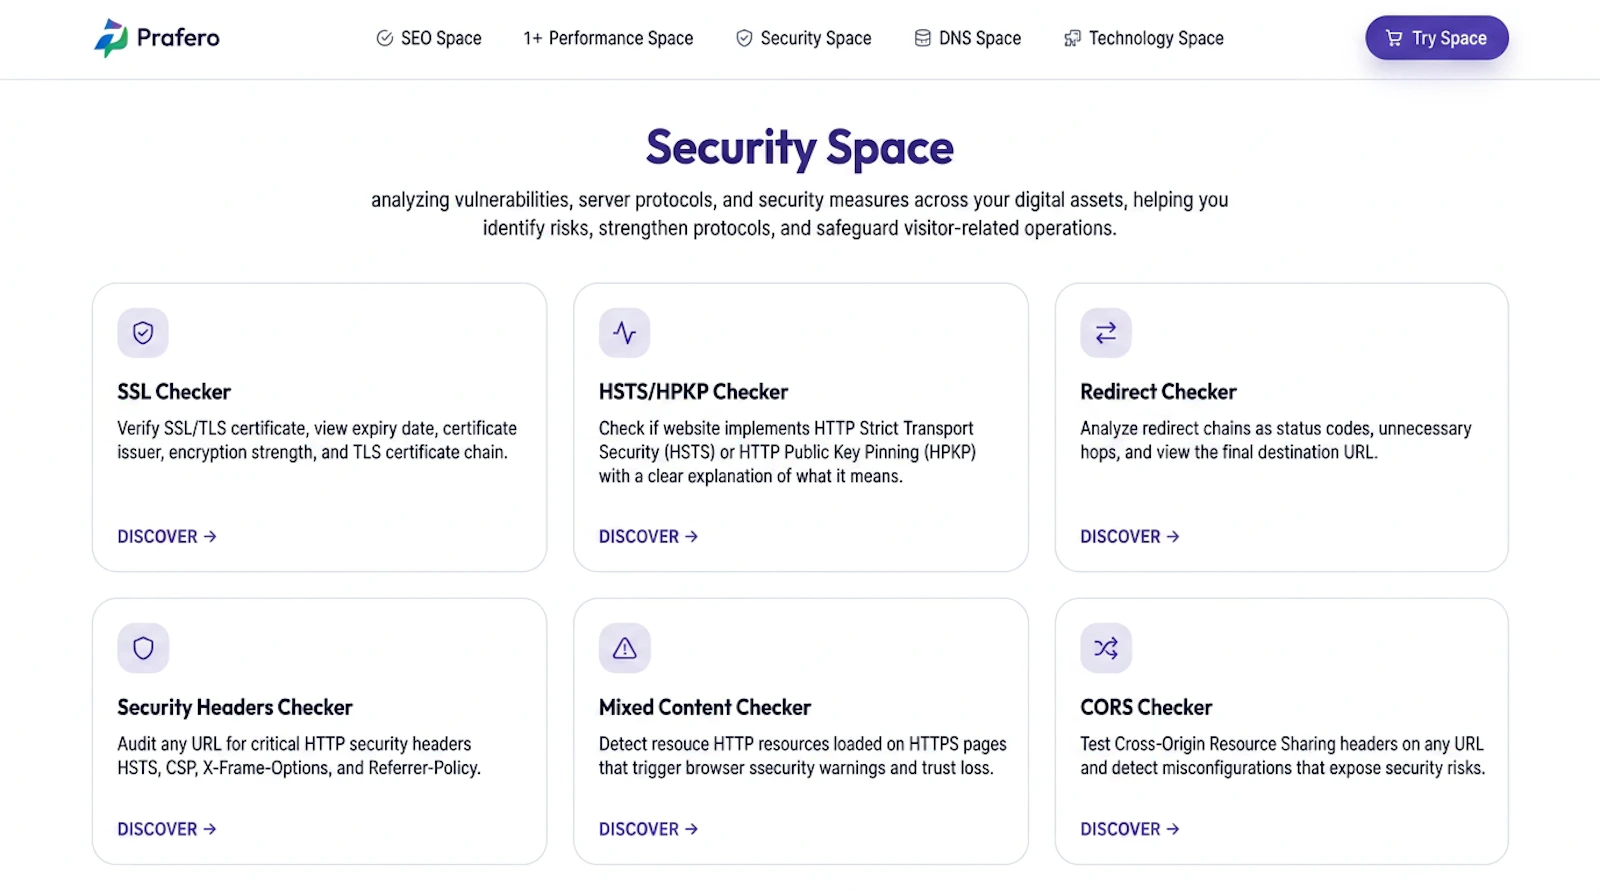The width and height of the screenshot is (1600, 893).
Task: Follow the DISCOVER link under Mixed Content Checker
Action: (649, 829)
